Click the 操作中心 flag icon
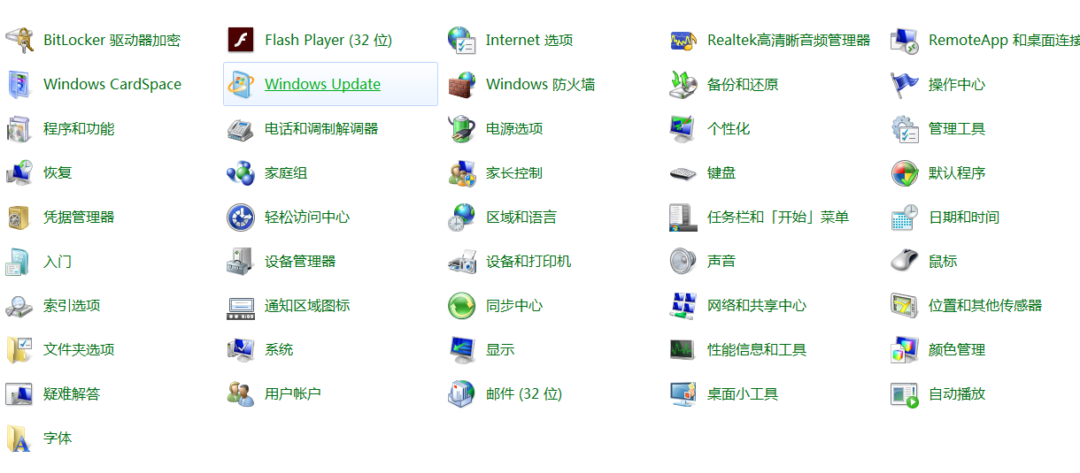This screenshot has width=1080, height=473. pyautogui.click(x=904, y=84)
